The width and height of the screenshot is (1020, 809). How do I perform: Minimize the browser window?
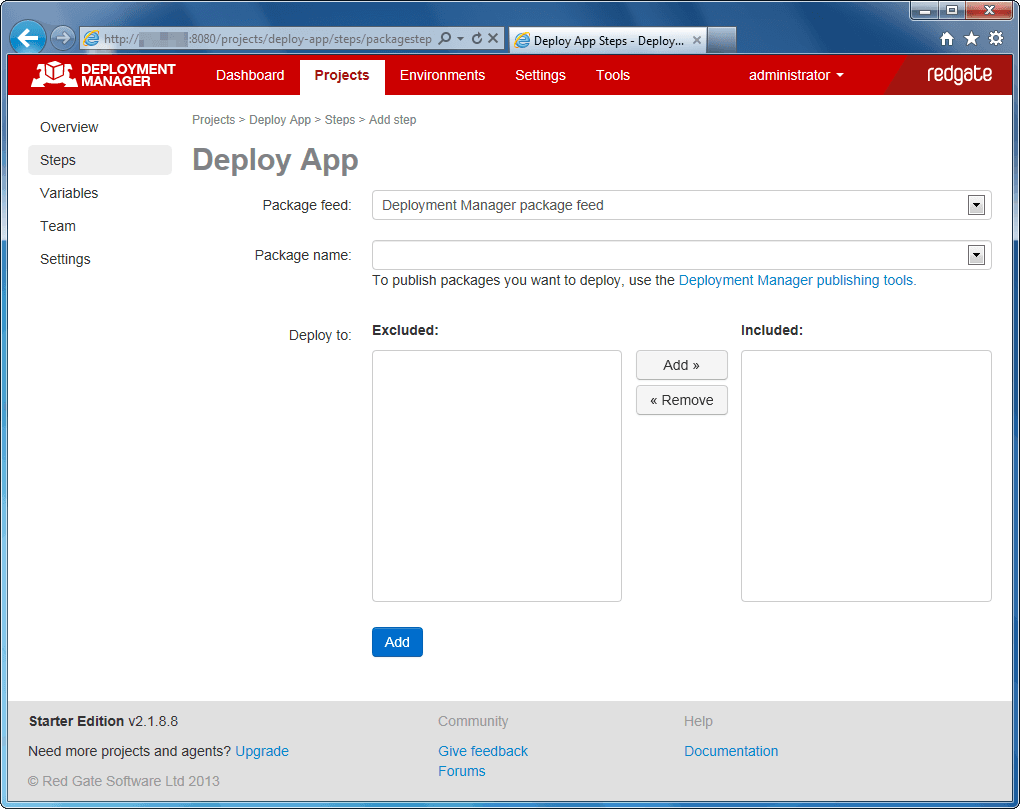[x=924, y=10]
